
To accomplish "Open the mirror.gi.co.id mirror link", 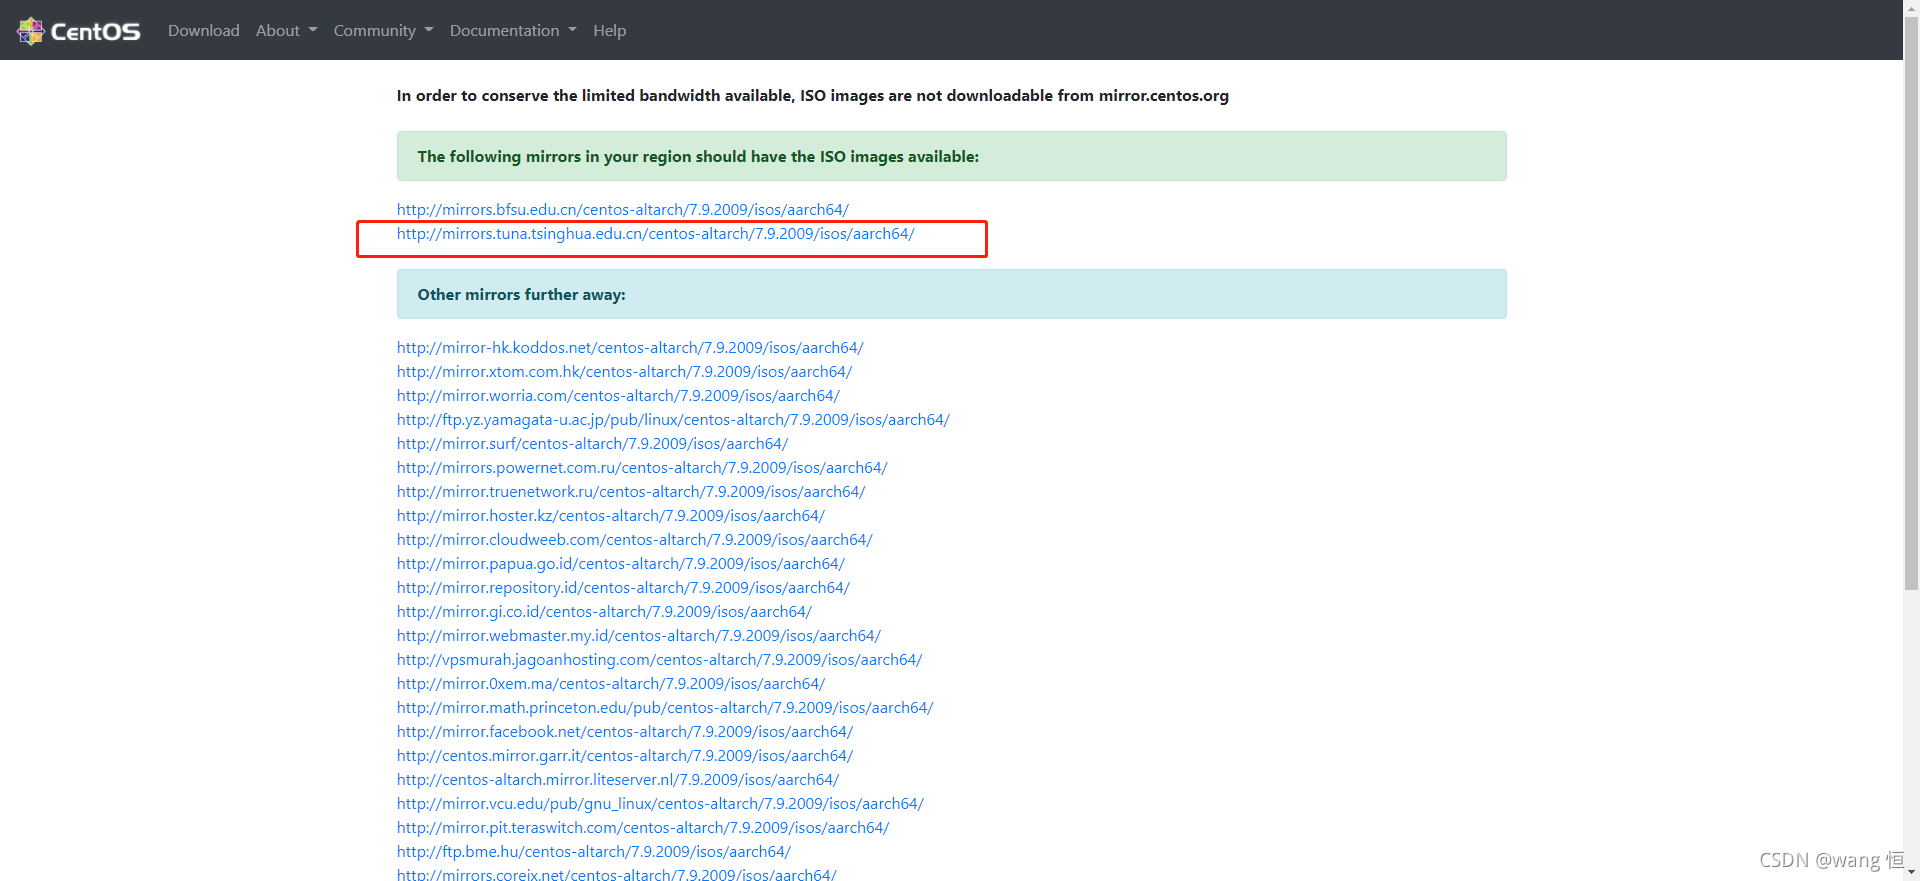I will pos(604,612).
